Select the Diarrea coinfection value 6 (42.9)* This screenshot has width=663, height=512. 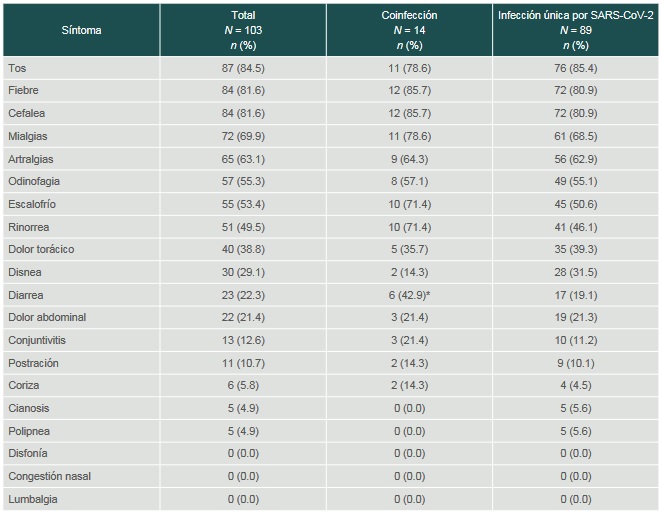point(410,295)
